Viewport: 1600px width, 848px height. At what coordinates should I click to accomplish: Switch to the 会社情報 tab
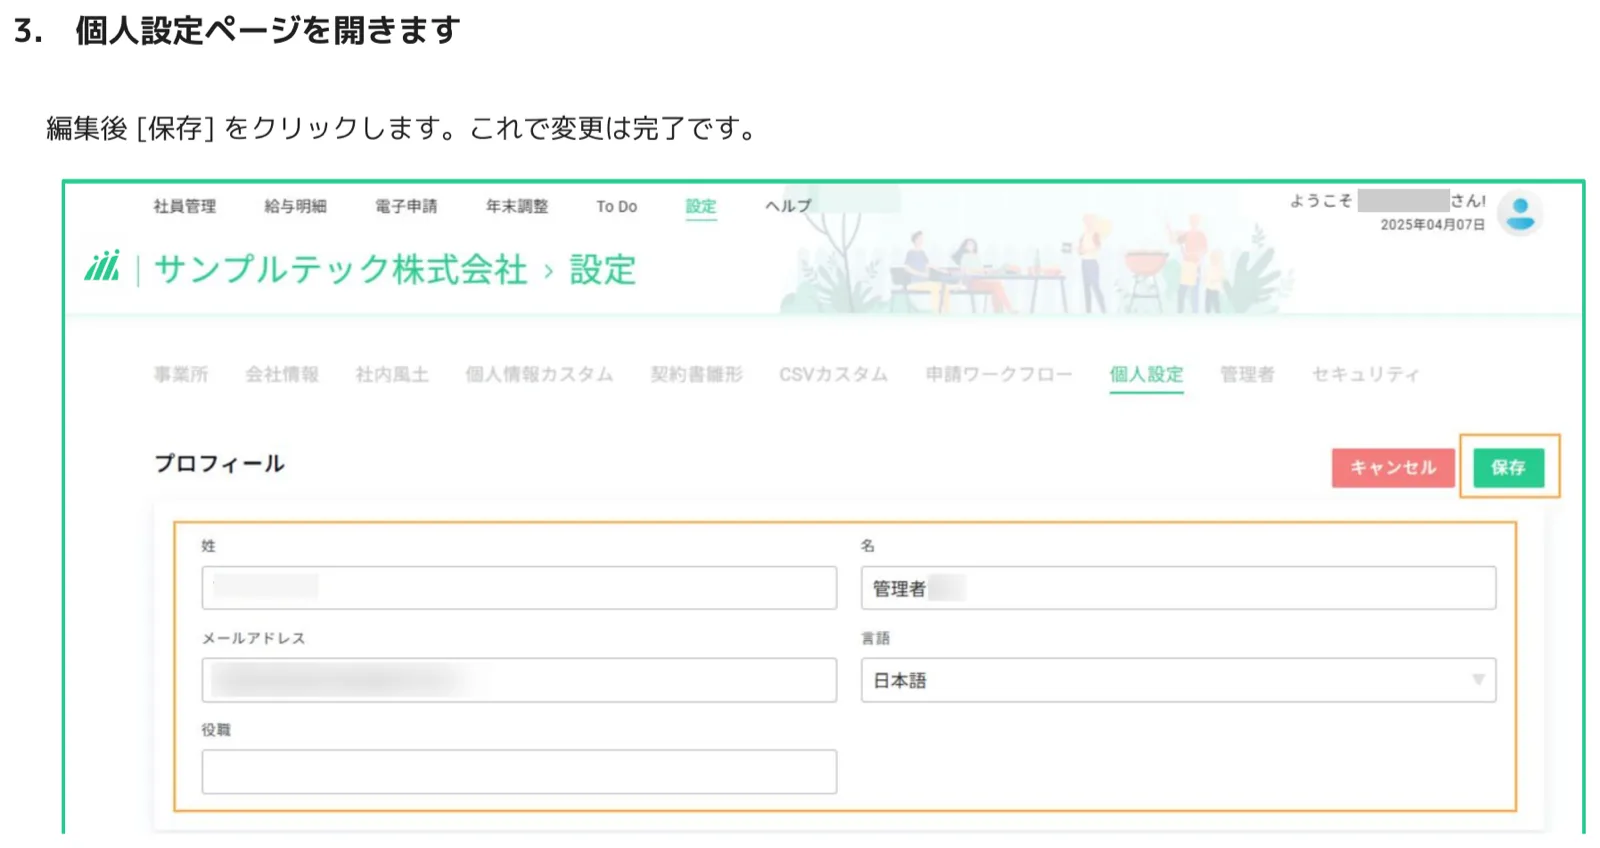282,374
